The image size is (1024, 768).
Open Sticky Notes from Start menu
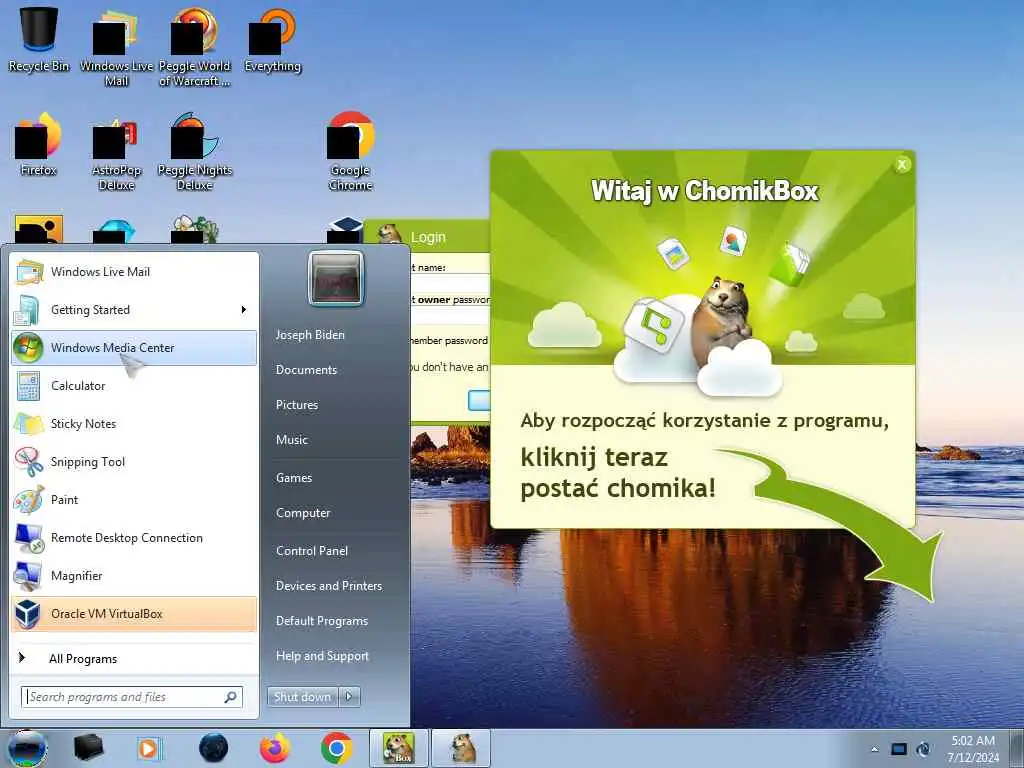(x=134, y=423)
